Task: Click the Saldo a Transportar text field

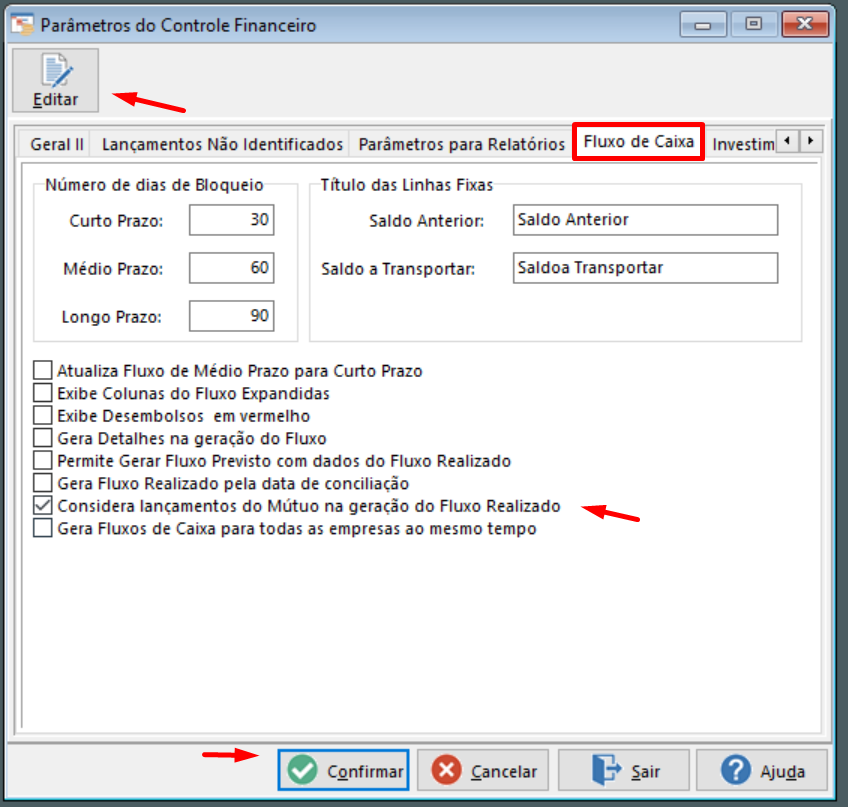Action: (x=645, y=268)
